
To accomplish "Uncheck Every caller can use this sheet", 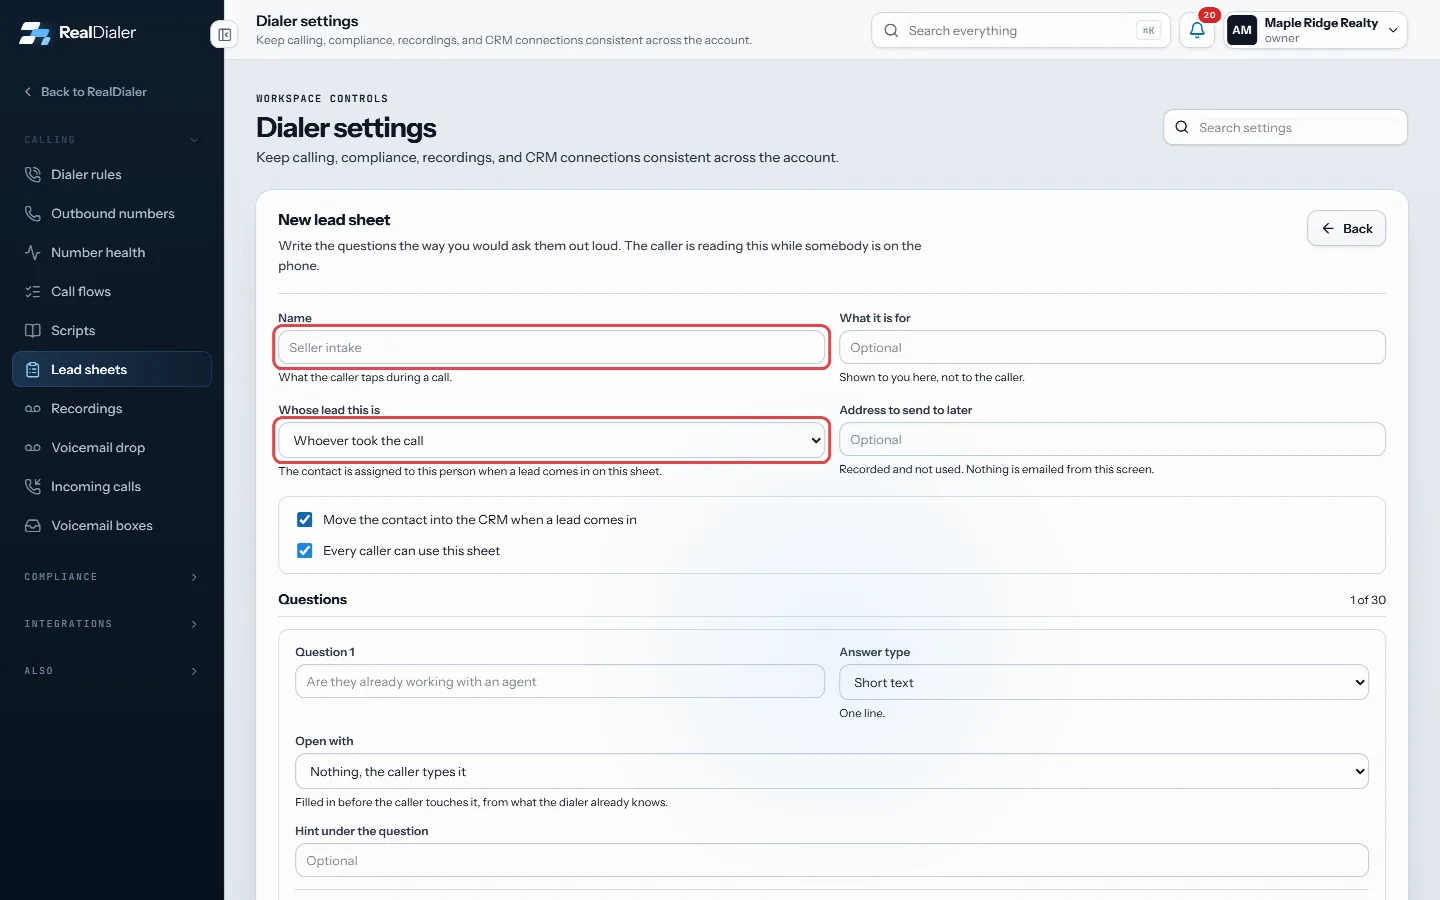I will click(x=305, y=551).
